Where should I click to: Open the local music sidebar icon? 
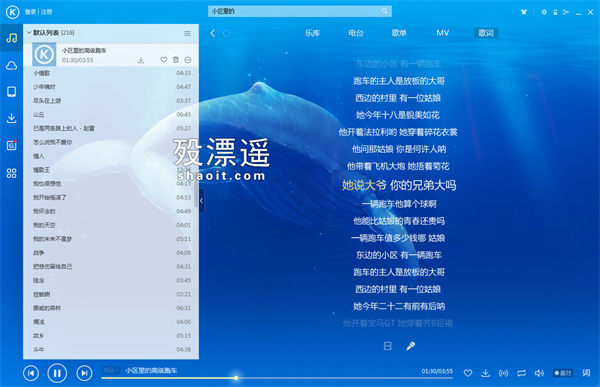(11, 38)
